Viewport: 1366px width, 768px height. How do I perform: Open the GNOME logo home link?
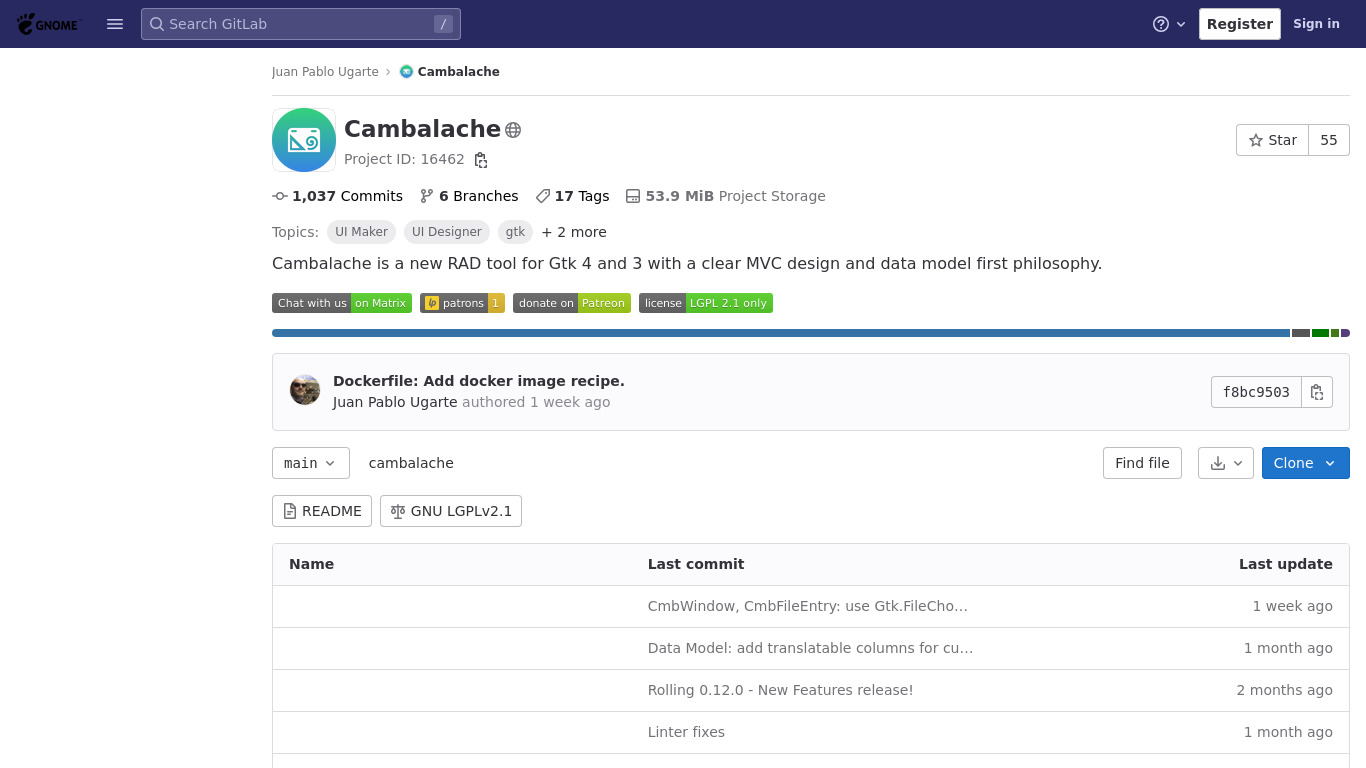click(x=49, y=24)
